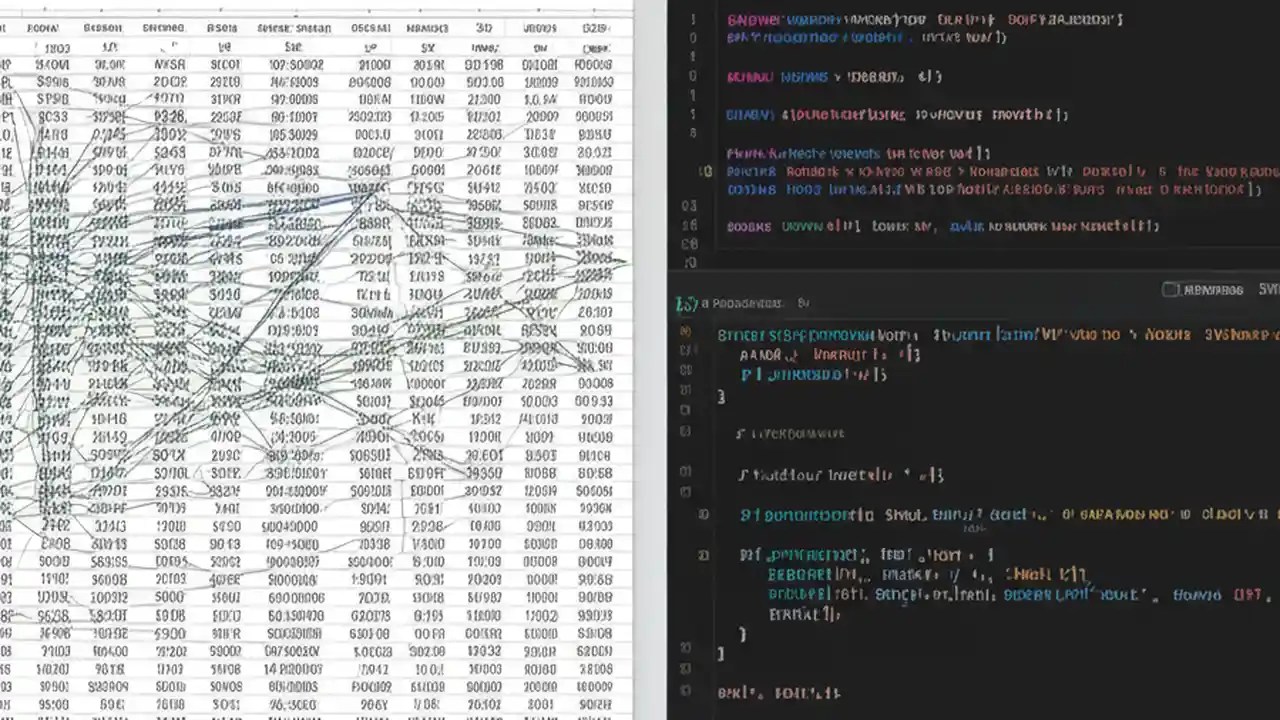Viewport: 1280px width, 720px height.
Task: Click the Bv link beside Popadevtos
Action: click(x=805, y=302)
